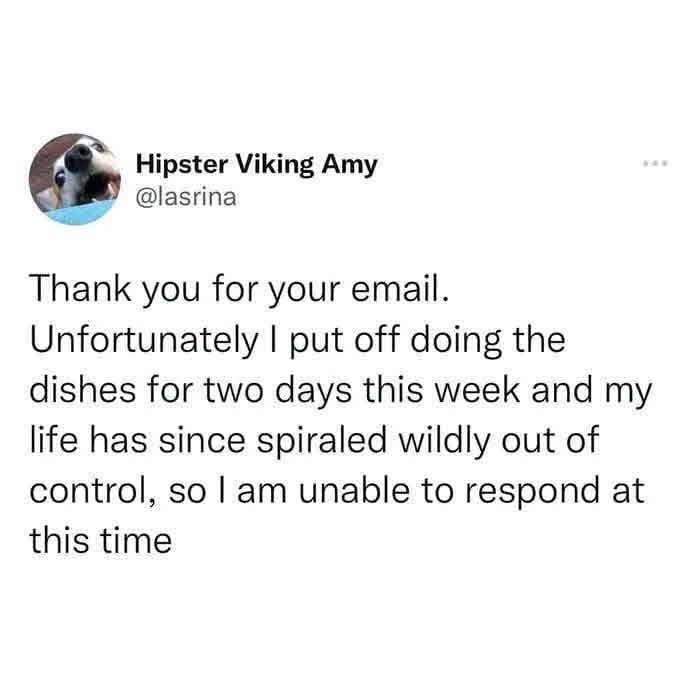Click the word 'Unfortunately' in the tweet
The image size is (700, 700).
[x=144, y=341]
